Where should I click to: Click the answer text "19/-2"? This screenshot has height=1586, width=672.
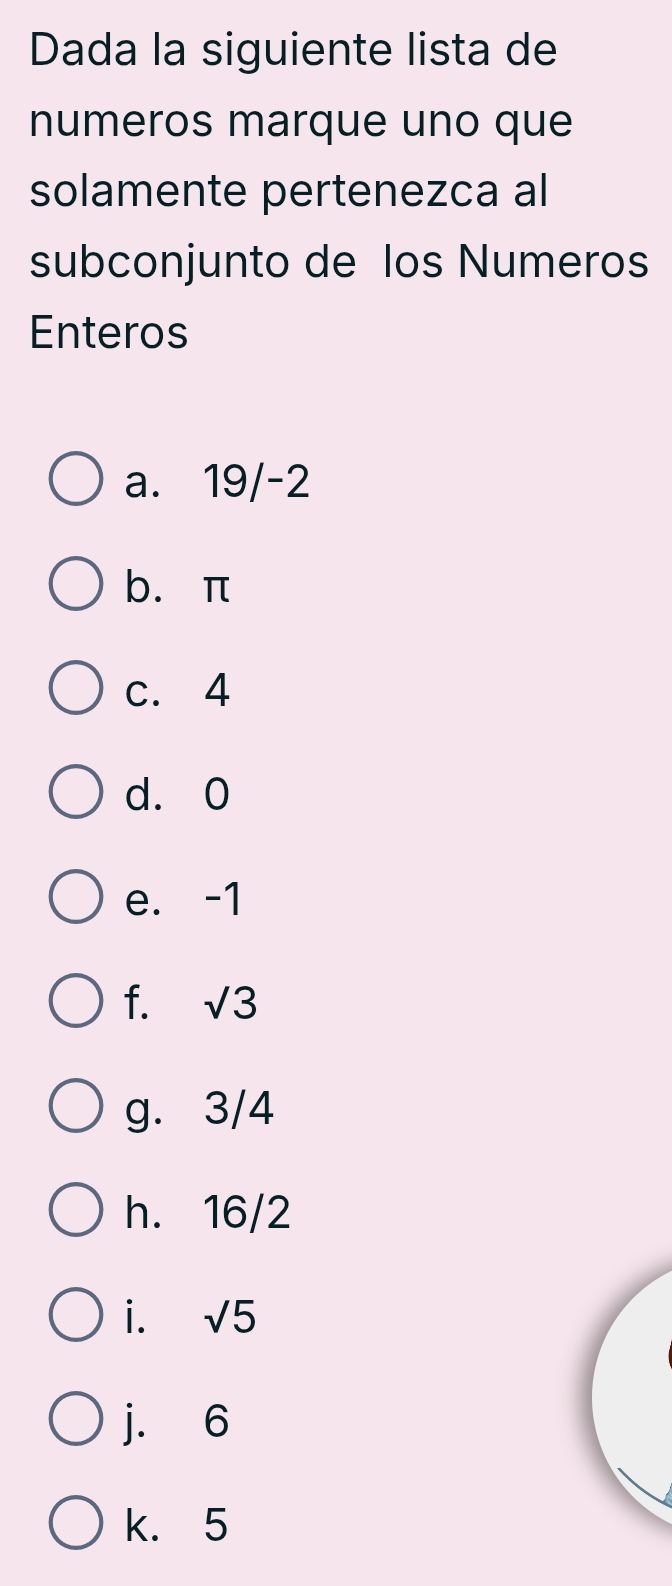coord(256,484)
